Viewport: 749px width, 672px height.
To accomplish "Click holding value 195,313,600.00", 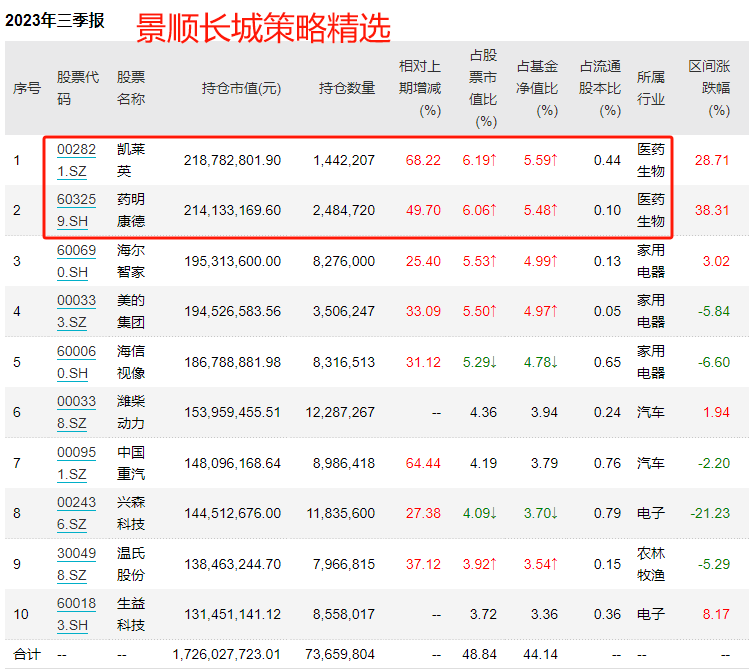I will tap(232, 262).
